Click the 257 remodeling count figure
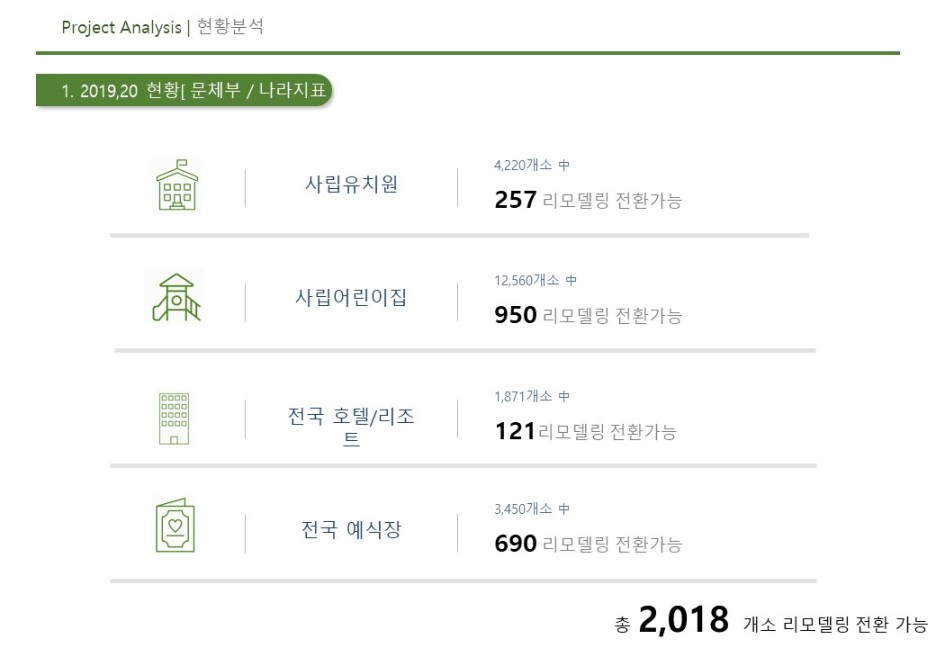The width and height of the screenshot is (936, 648). click(515, 200)
